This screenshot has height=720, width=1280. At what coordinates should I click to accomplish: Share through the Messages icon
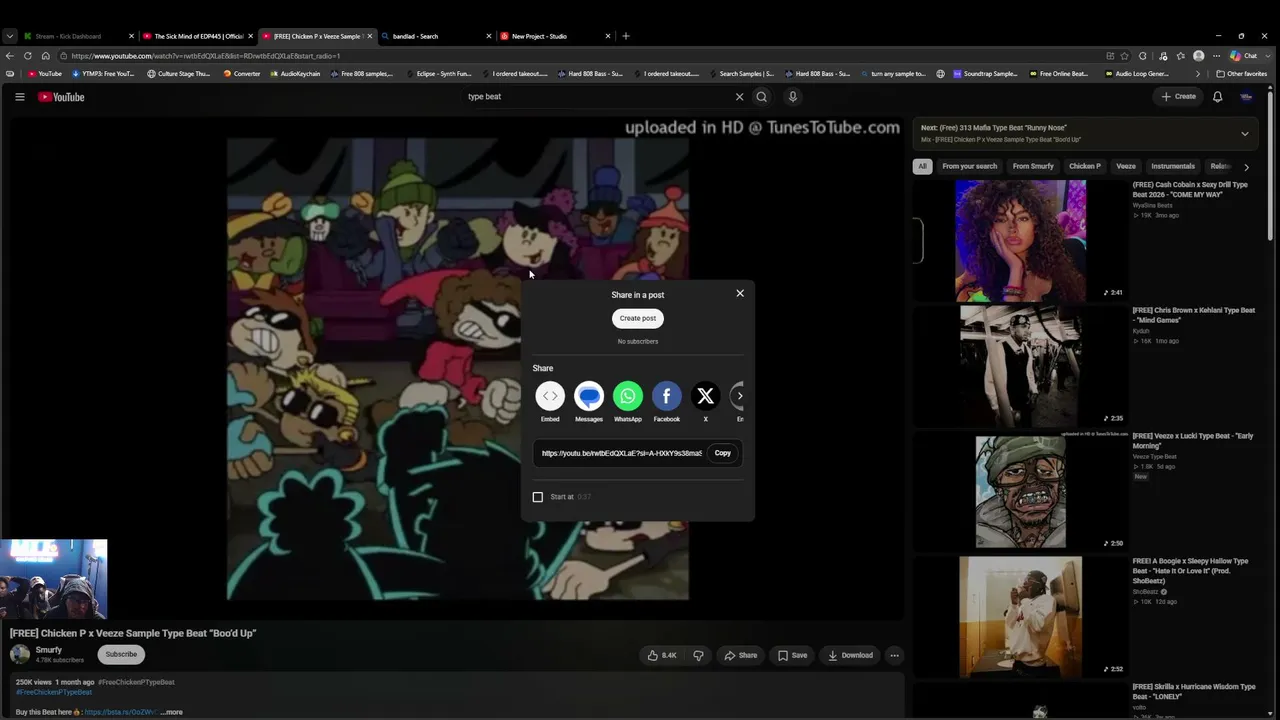coord(589,396)
